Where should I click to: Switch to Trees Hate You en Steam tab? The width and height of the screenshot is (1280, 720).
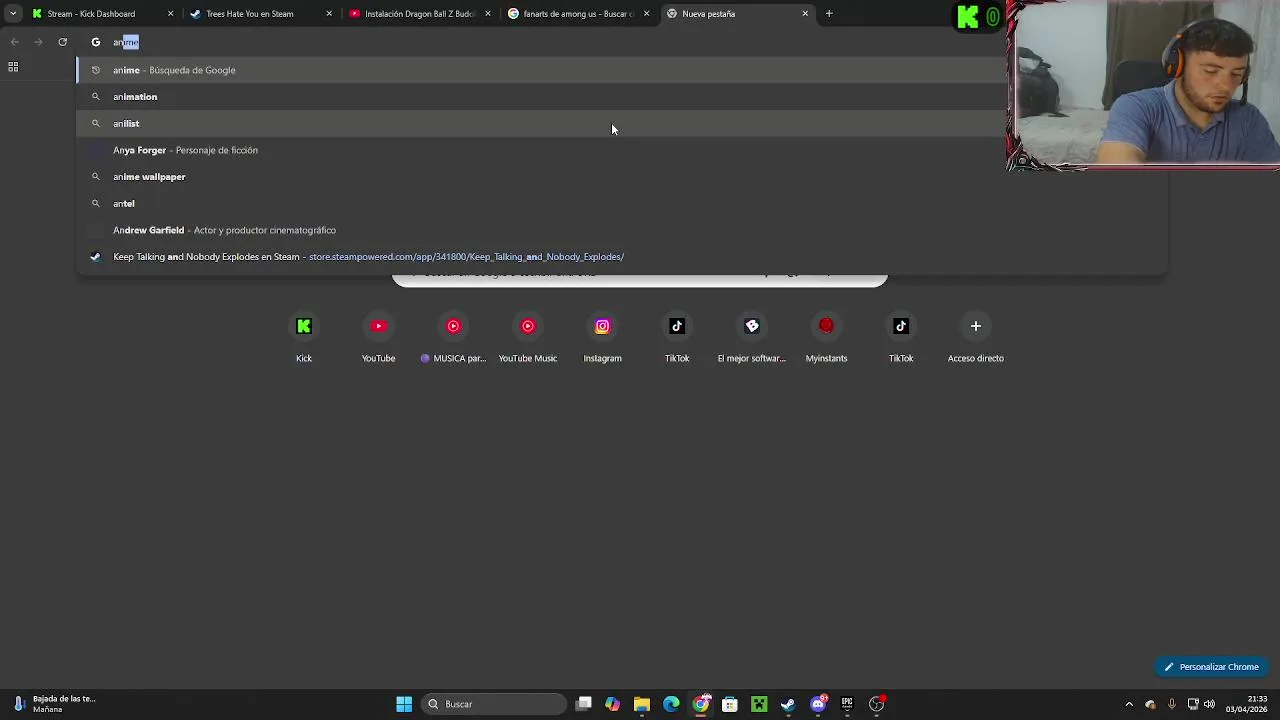[260, 14]
